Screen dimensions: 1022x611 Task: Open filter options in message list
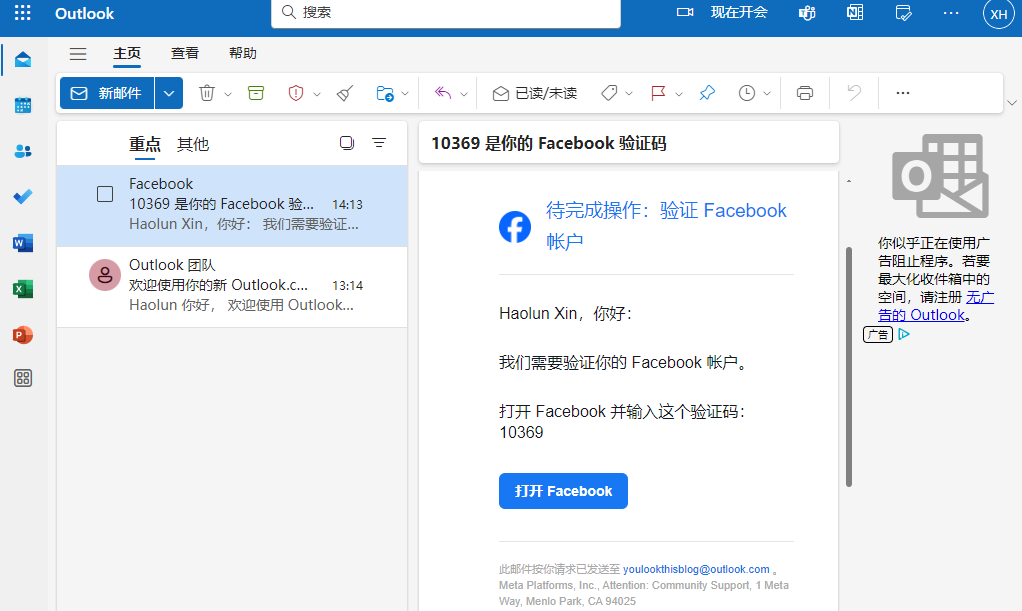379,143
